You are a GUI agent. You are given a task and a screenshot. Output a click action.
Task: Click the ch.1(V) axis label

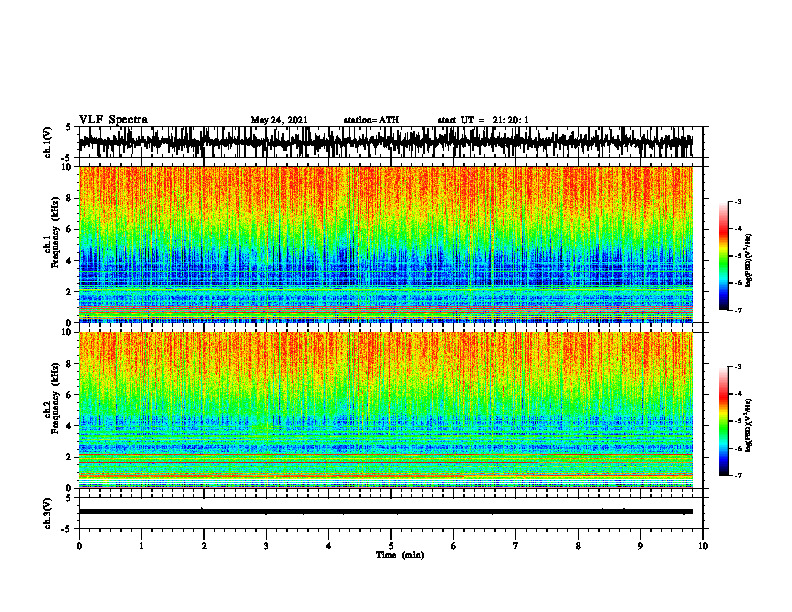point(48,141)
